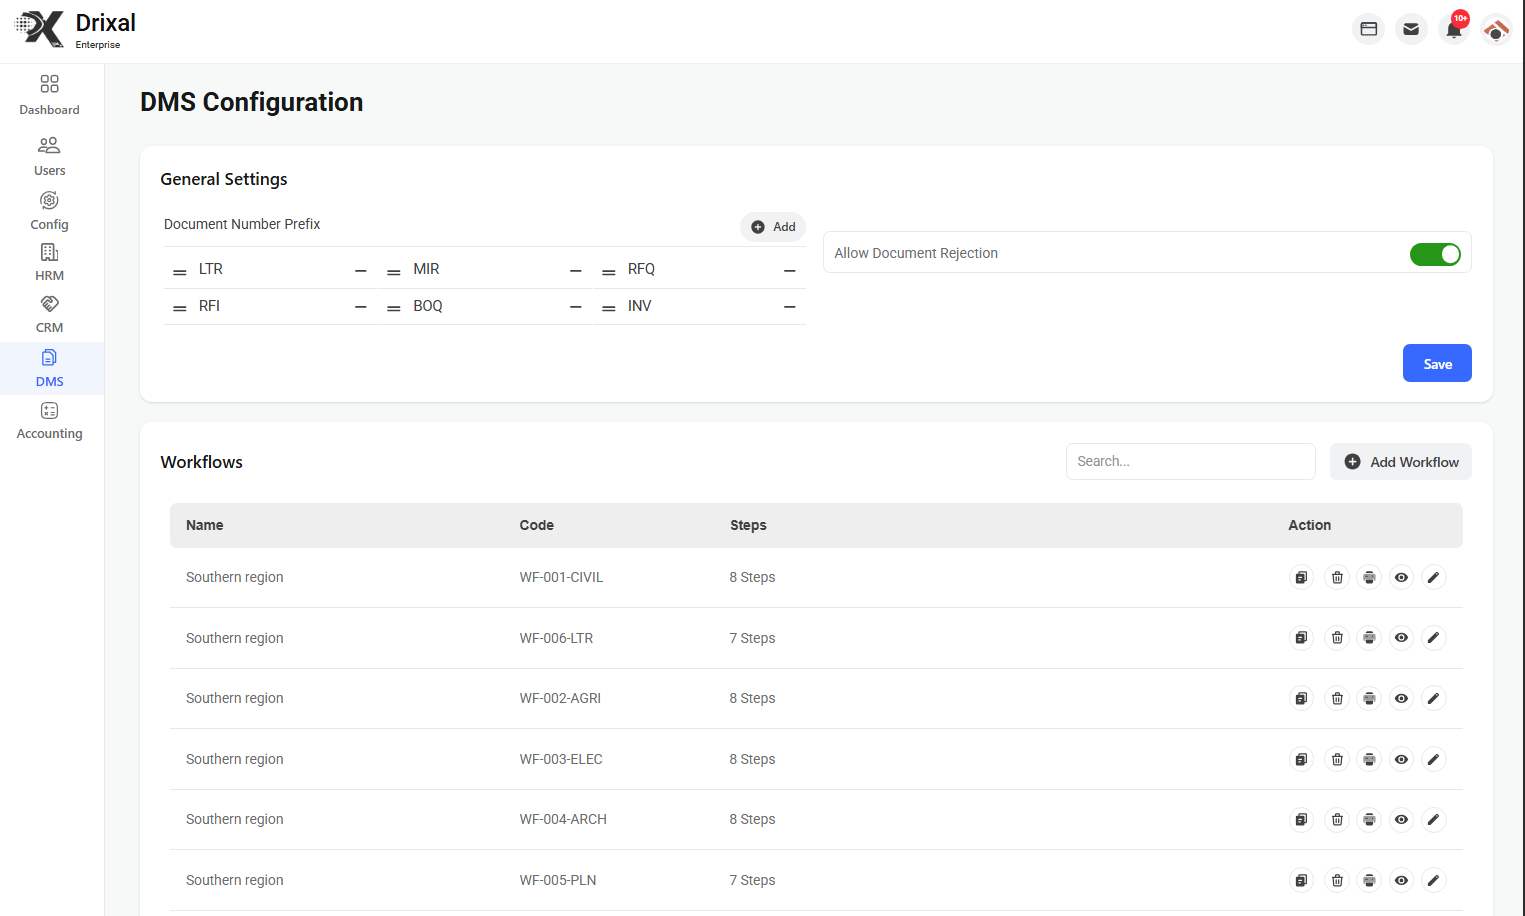The width and height of the screenshot is (1525, 916).
Task: Disable Allow Document Rejection
Action: 1436,254
